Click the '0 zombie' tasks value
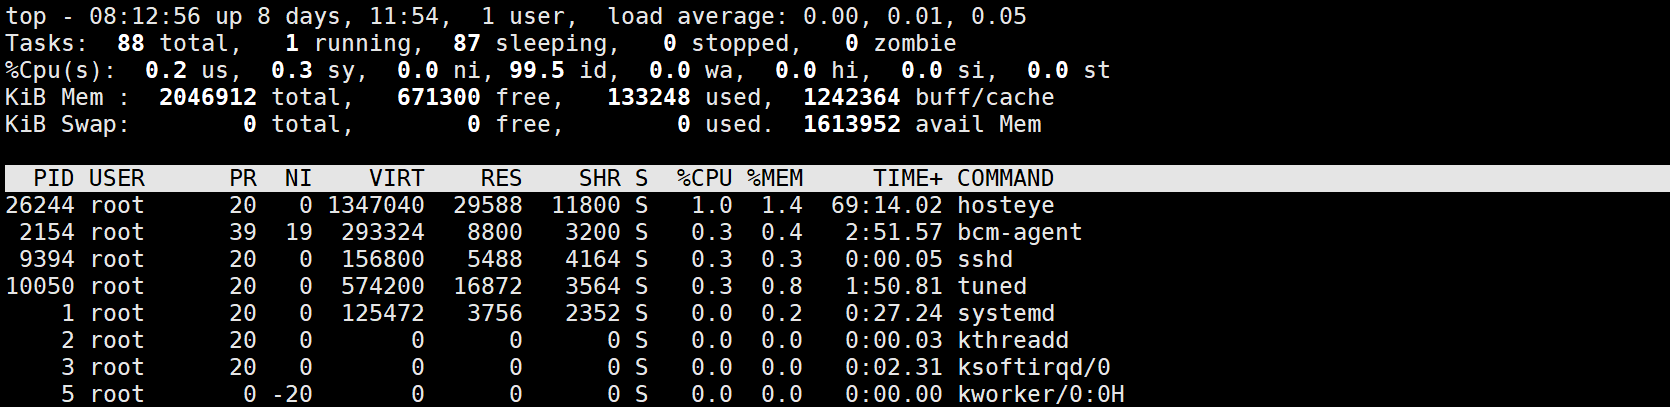 [901, 44]
